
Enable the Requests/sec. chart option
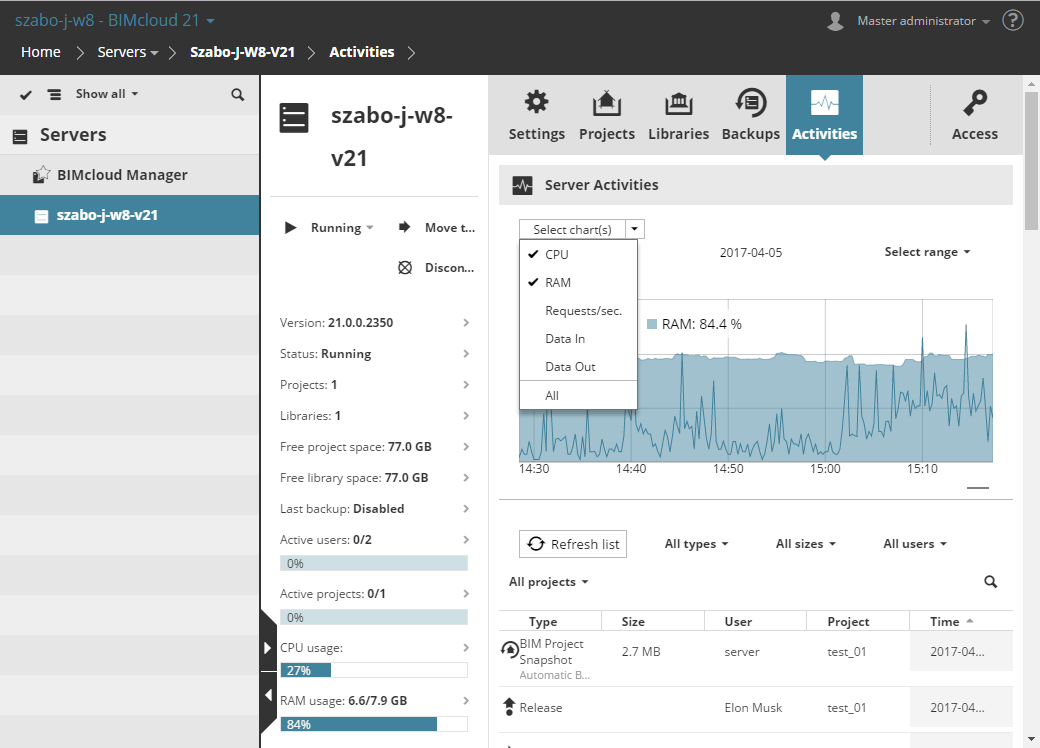tap(583, 311)
